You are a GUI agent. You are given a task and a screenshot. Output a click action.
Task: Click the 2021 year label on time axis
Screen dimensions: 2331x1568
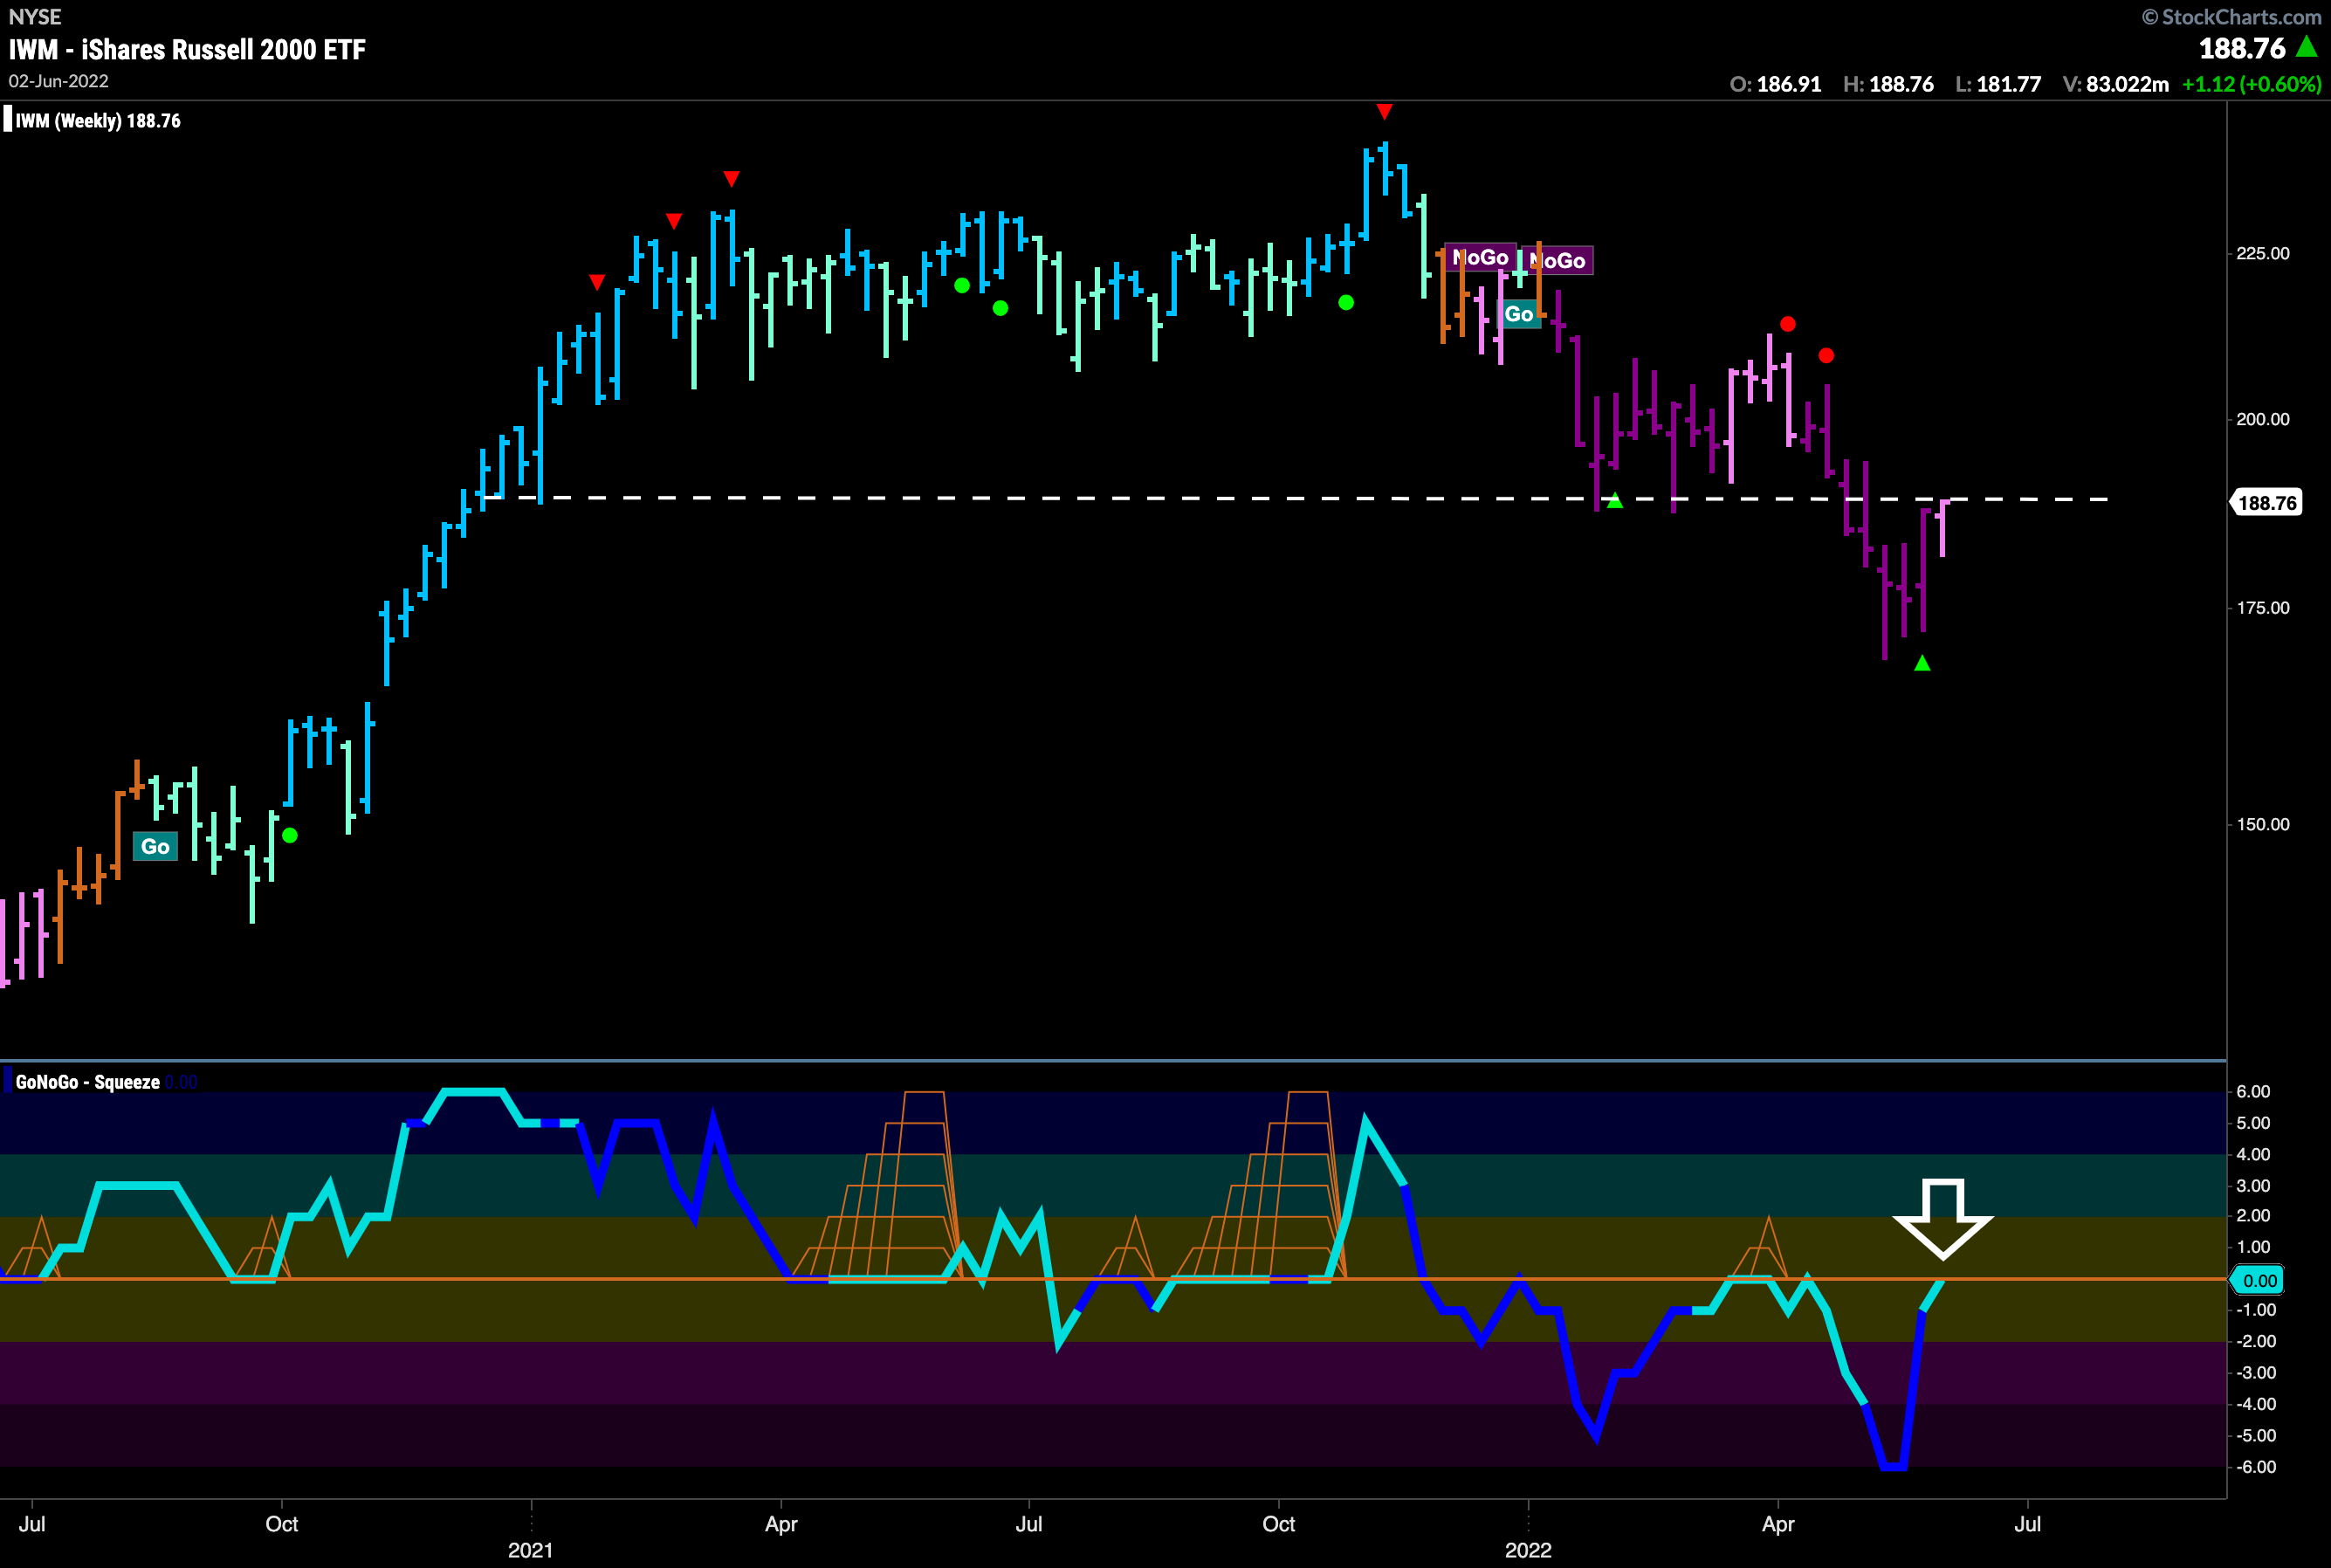(x=530, y=1550)
